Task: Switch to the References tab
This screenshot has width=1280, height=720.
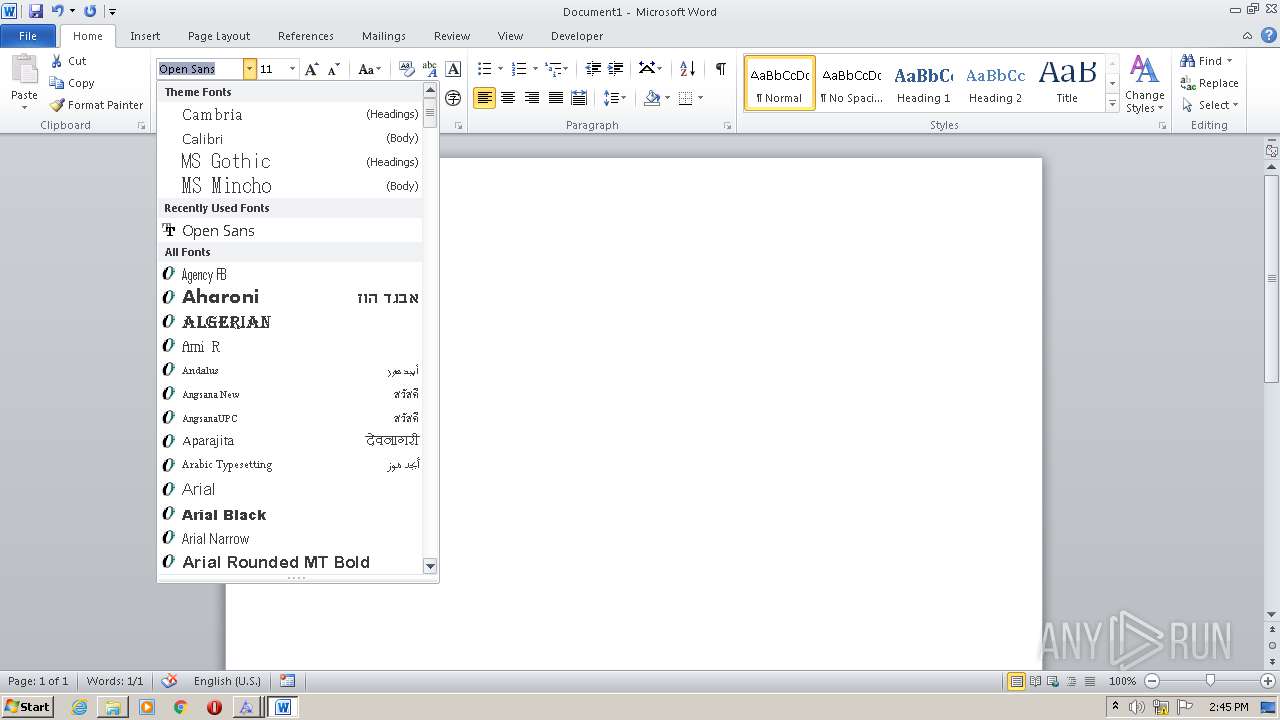Action: (306, 36)
